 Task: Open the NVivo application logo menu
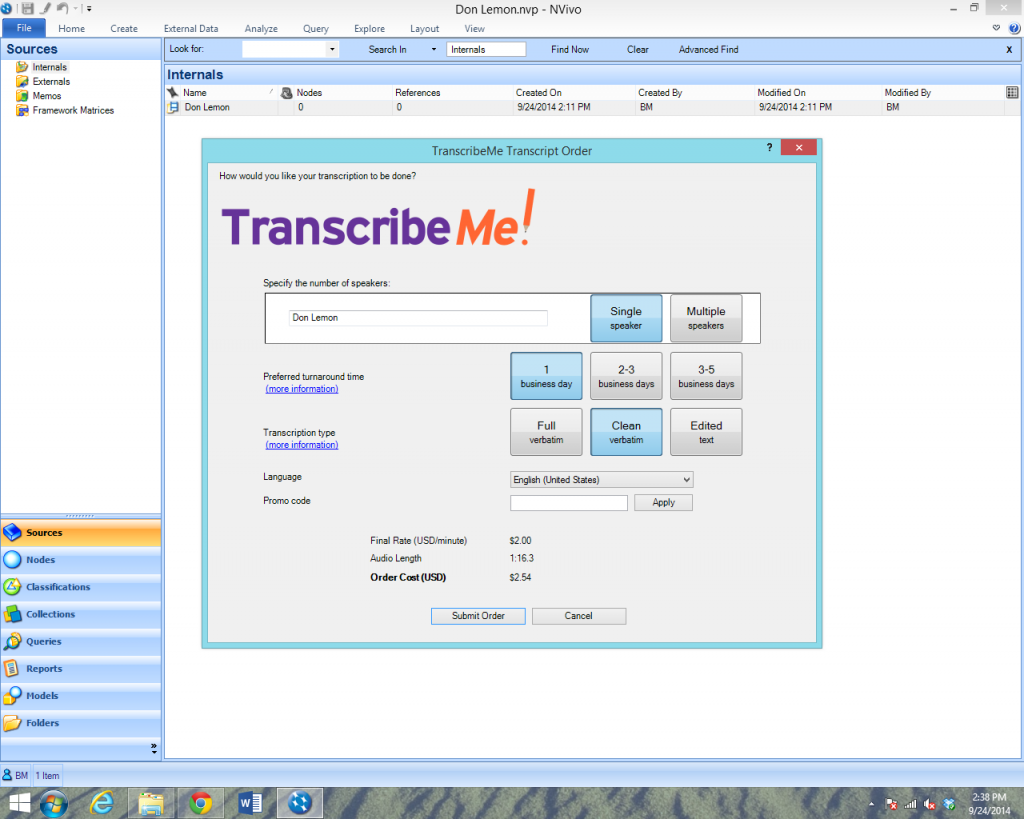click(7, 9)
